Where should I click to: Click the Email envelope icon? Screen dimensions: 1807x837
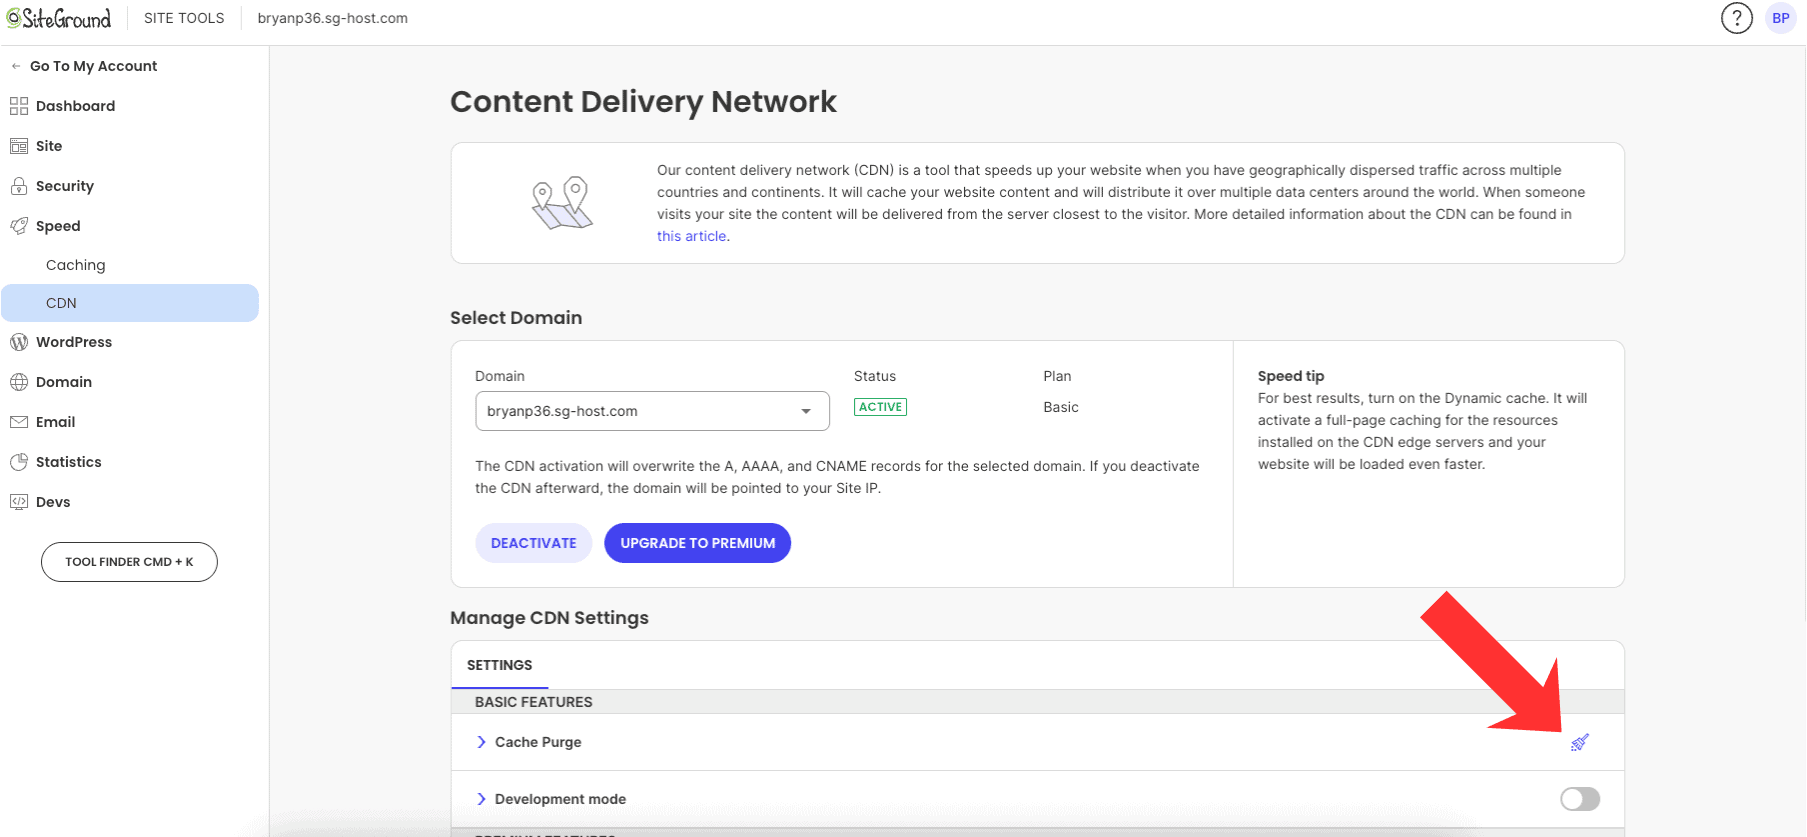click(x=19, y=422)
